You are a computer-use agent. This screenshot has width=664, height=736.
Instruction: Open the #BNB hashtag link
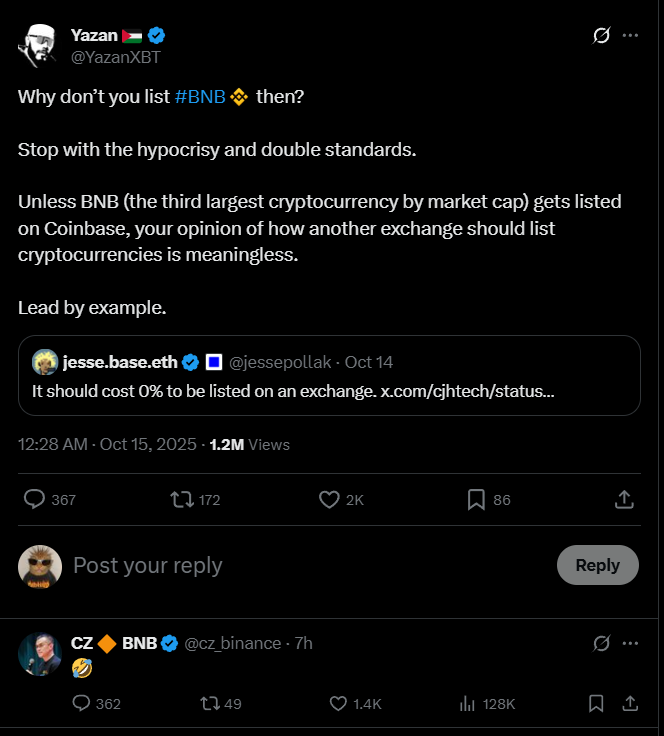200,97
